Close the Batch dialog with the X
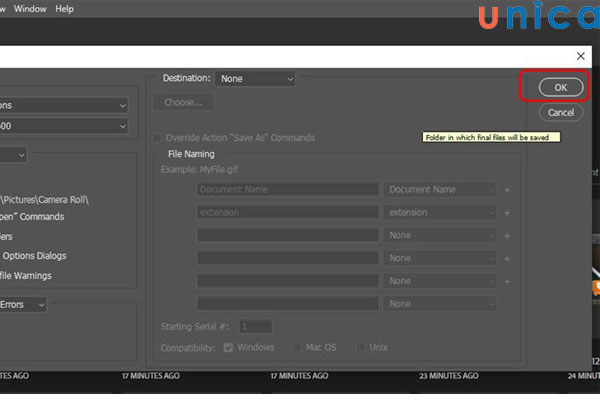The image size is (600, 400). coord(580,56)
